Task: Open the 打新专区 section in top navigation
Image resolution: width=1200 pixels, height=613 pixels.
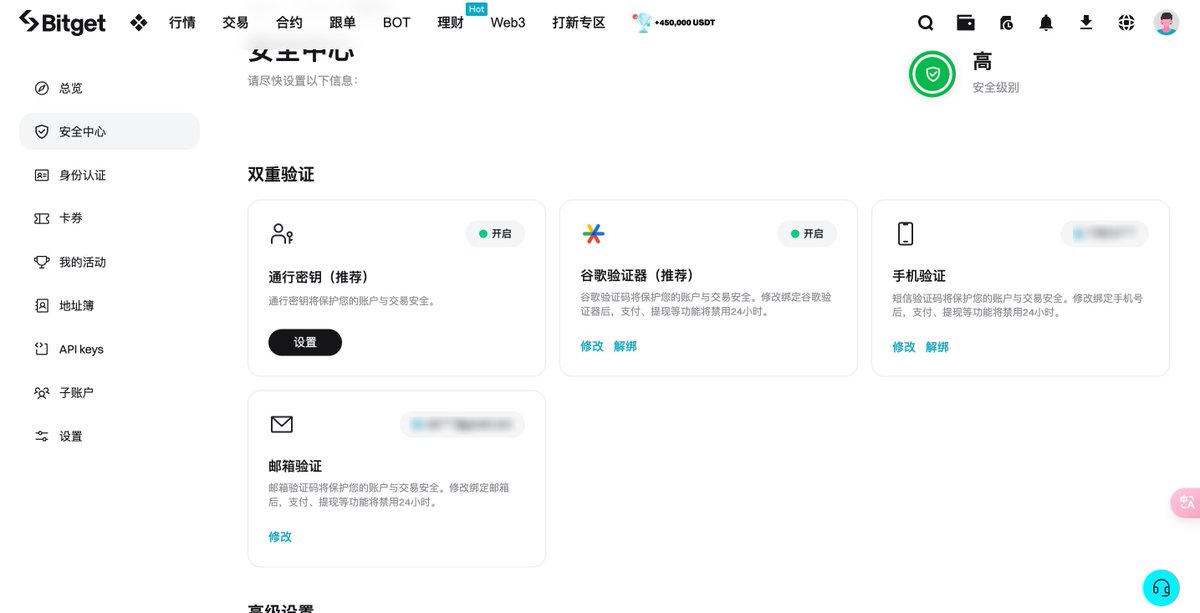Action: click(577, 22)
